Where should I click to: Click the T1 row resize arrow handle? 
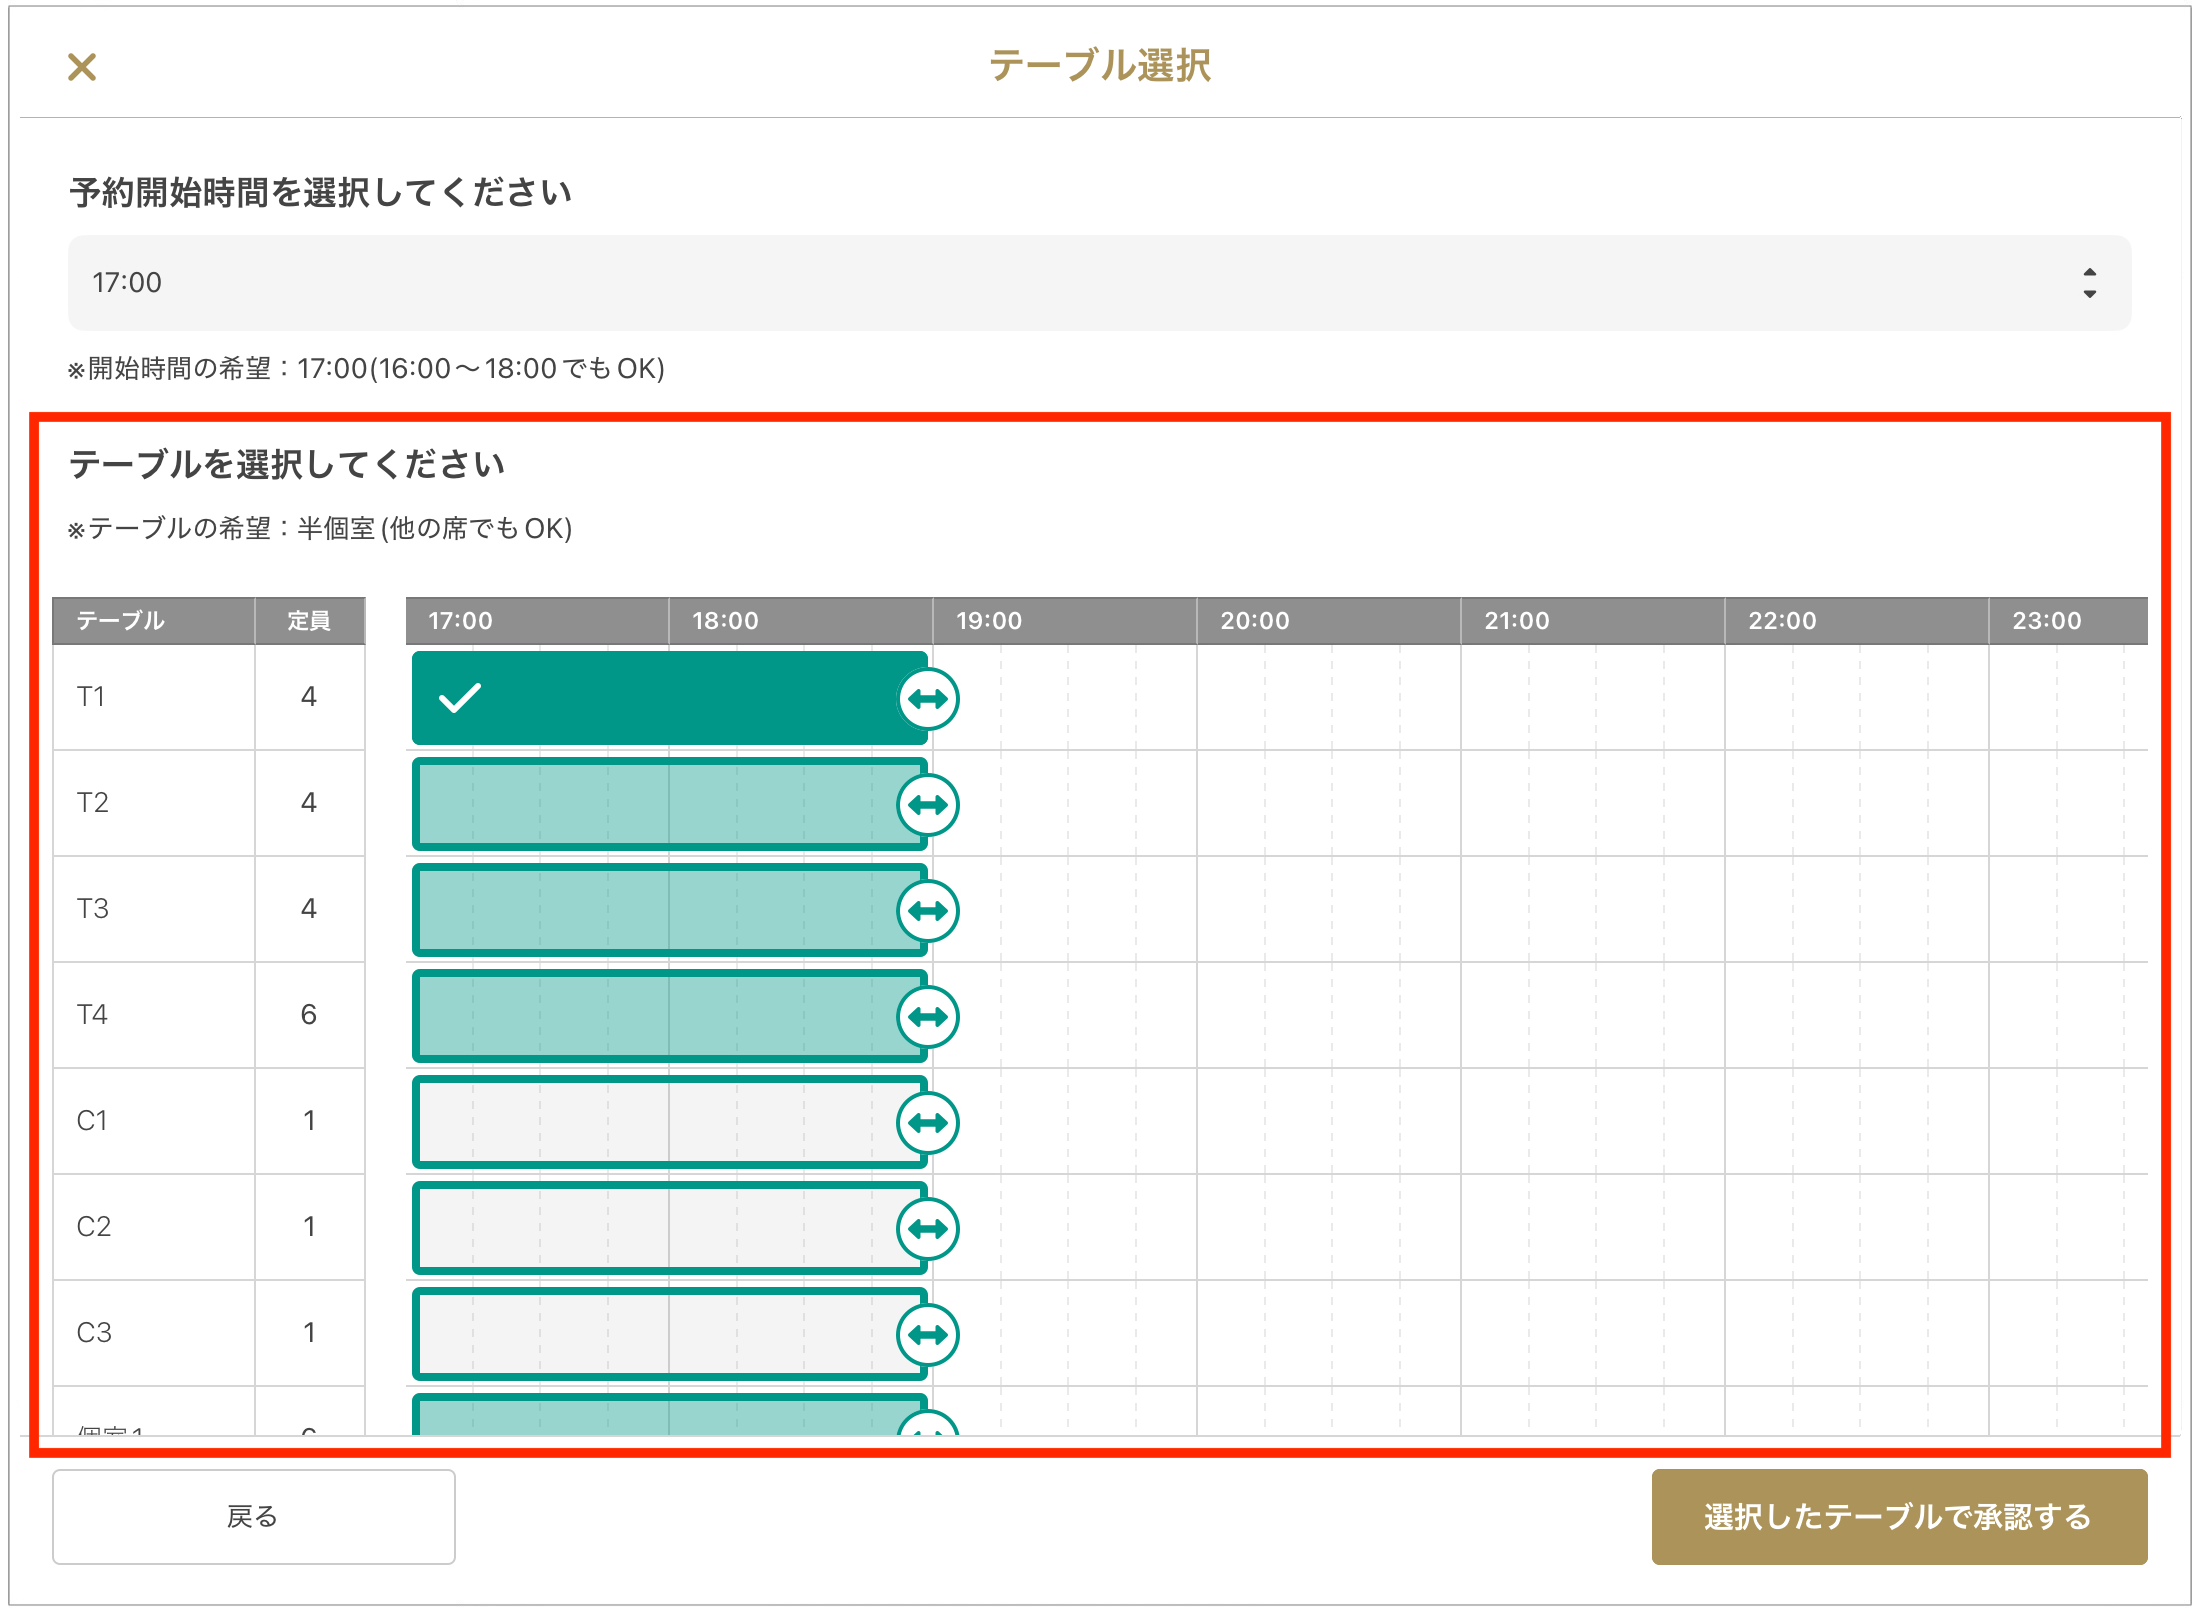click(928, 698)
